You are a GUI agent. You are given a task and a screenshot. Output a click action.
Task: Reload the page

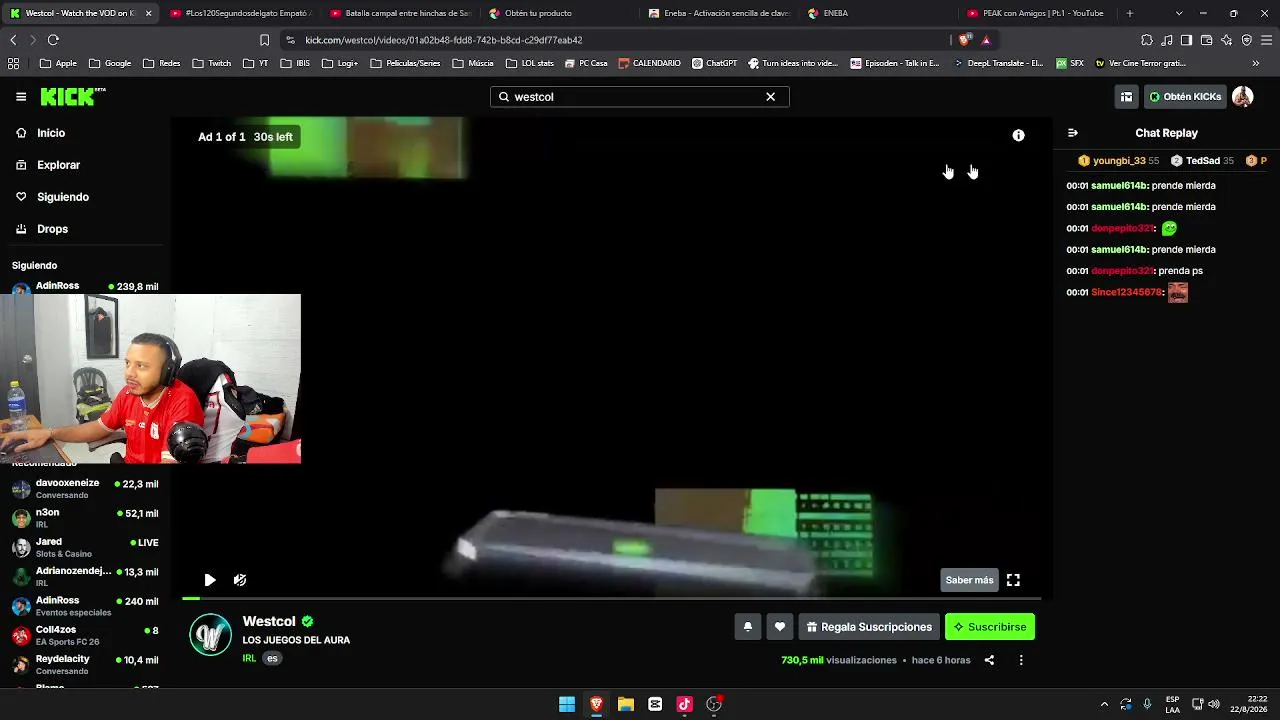pyautogui.click(x=53, y=40)
